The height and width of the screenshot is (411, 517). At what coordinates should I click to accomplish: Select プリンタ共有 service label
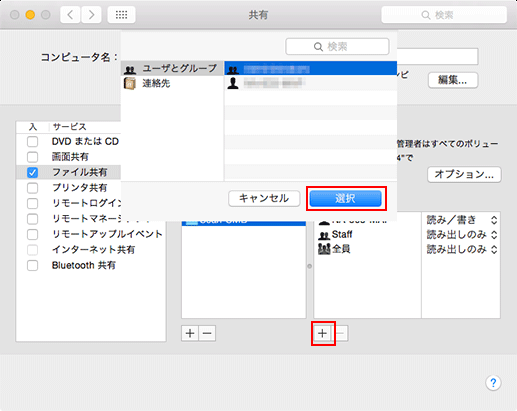coord(79,188)
